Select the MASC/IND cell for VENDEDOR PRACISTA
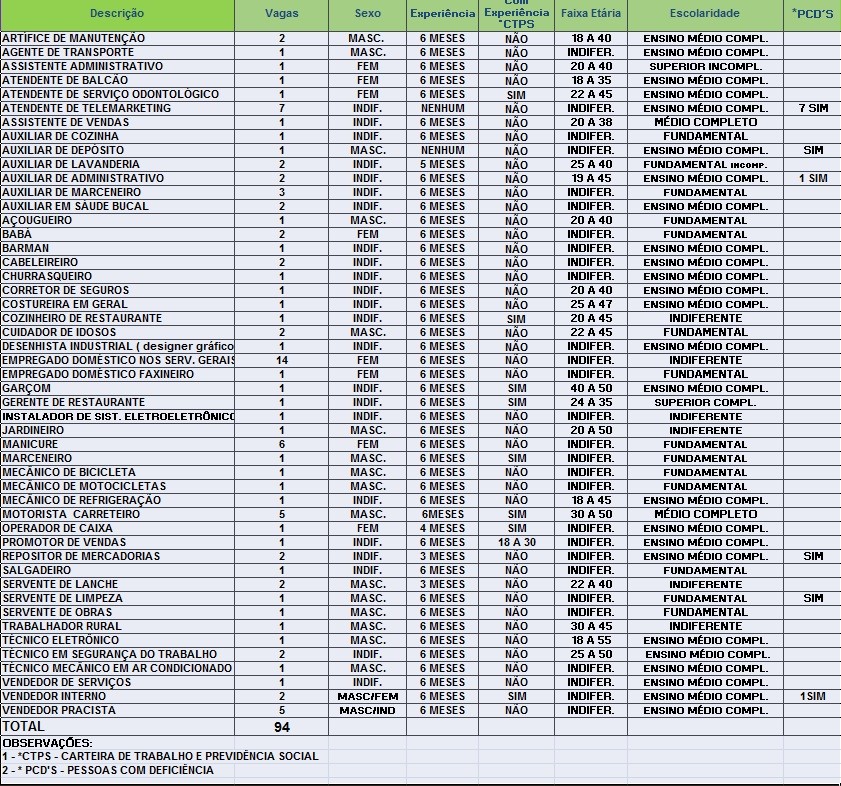841x786 pixels. point(367,710)
